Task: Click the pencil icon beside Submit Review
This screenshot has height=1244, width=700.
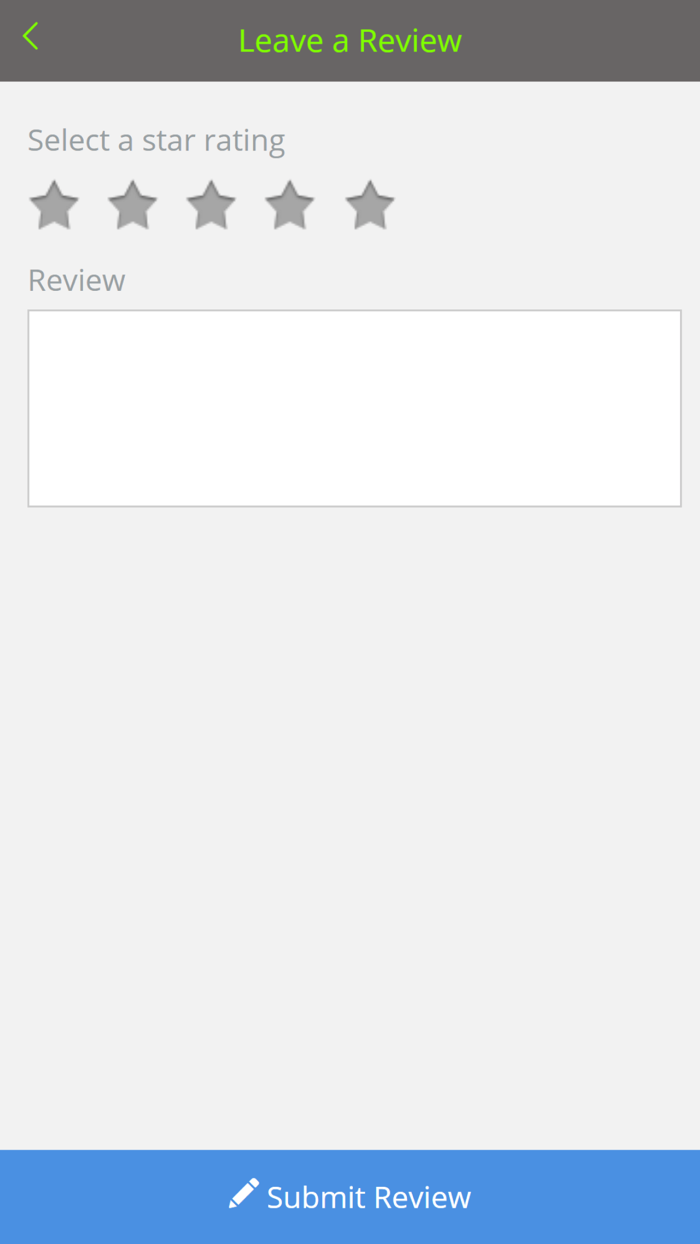Action: point(243,1194)
